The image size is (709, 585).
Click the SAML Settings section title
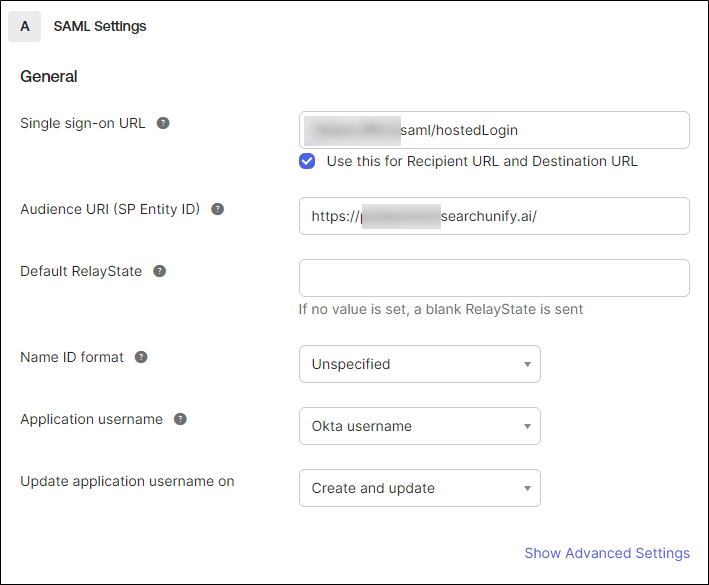[x=100, y=26]
